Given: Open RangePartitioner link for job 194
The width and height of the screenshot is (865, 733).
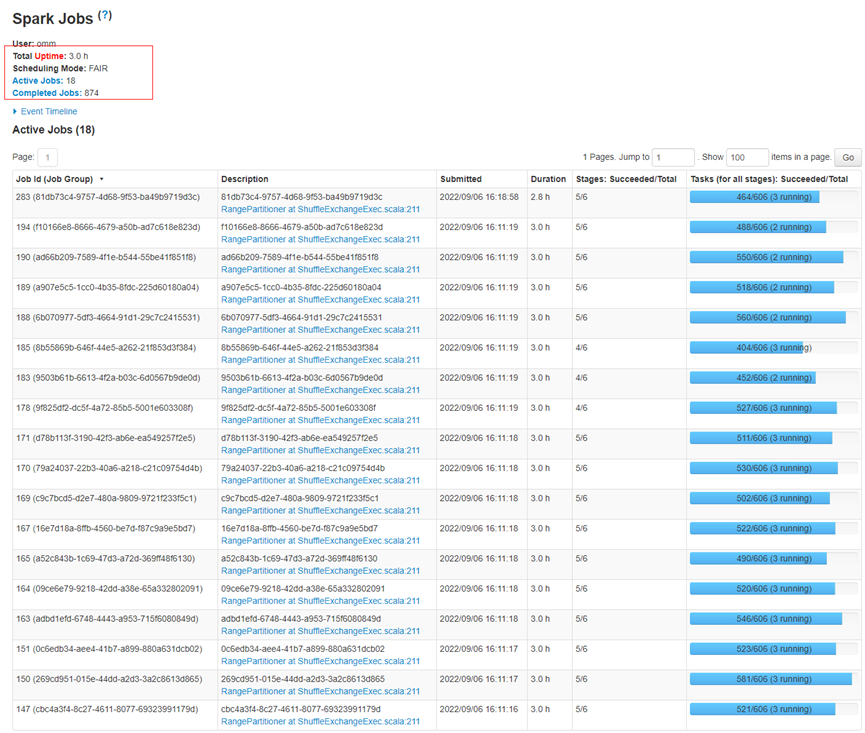Looking at the screenshot, I should (x=321, y=239).
